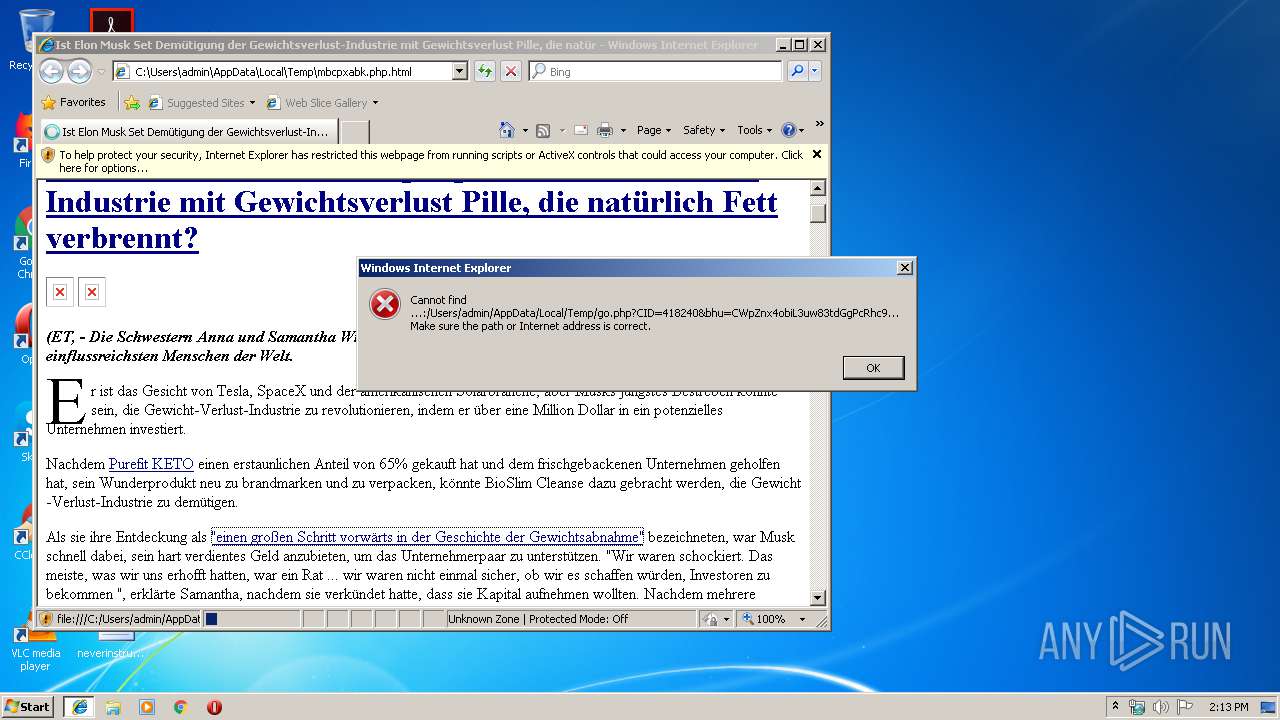The image size is (1280, 720).
Task: Click the scroll-down arrow of the page
Action: [x=817, y=597]
